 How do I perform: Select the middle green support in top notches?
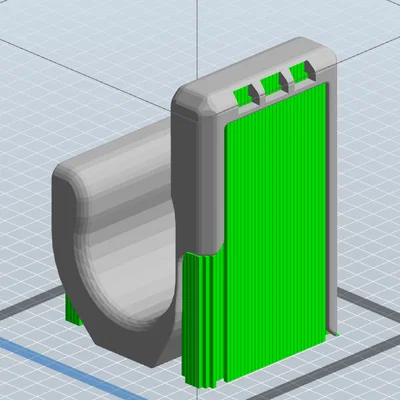(272, 83)
